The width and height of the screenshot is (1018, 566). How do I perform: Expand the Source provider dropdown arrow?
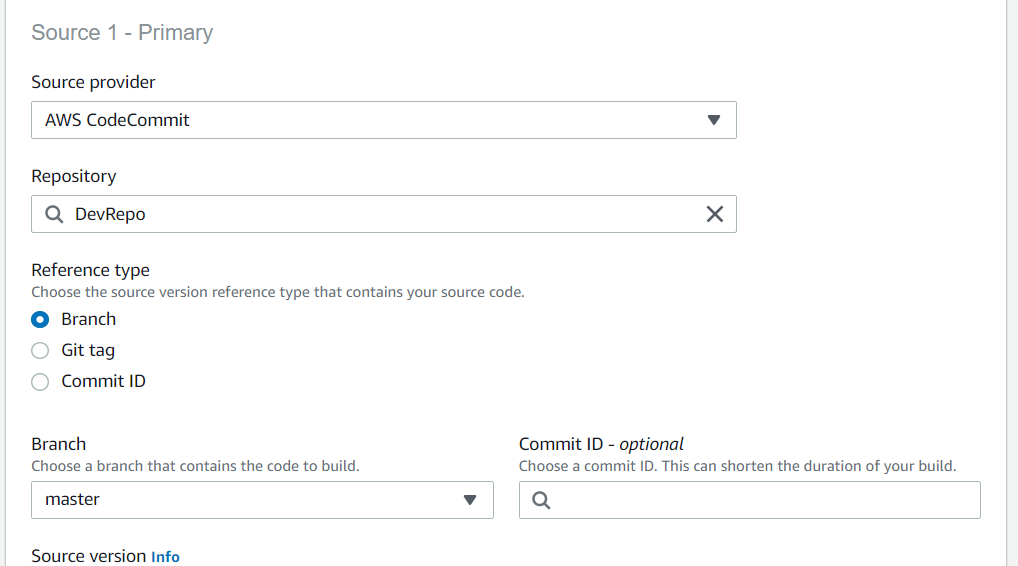pyautogui.click(x=713, y=120)
